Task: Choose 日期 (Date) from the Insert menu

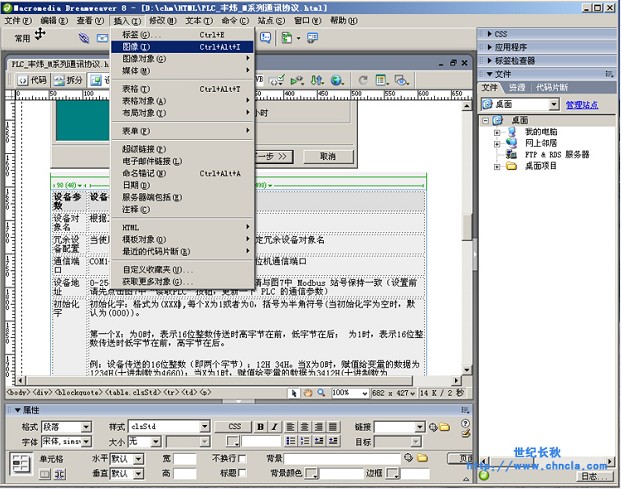Action: pos(182,185)
